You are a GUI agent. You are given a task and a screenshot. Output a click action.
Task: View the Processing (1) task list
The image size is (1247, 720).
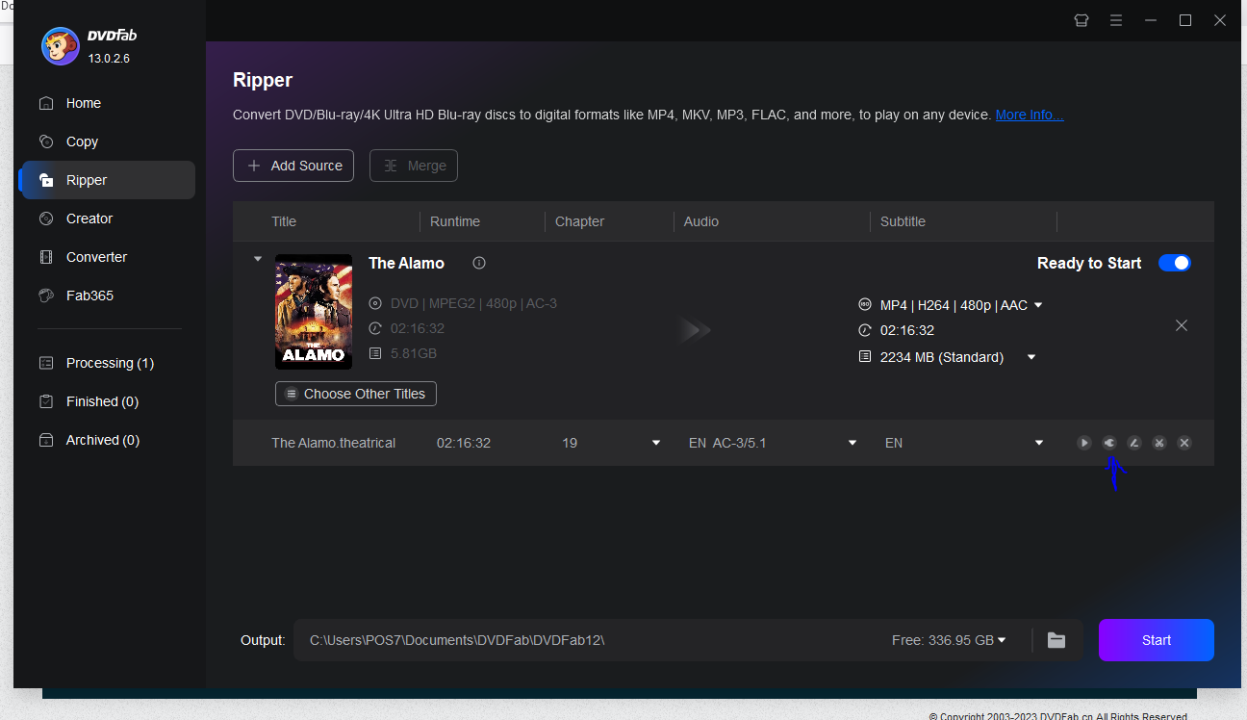(x=107, y=363)
